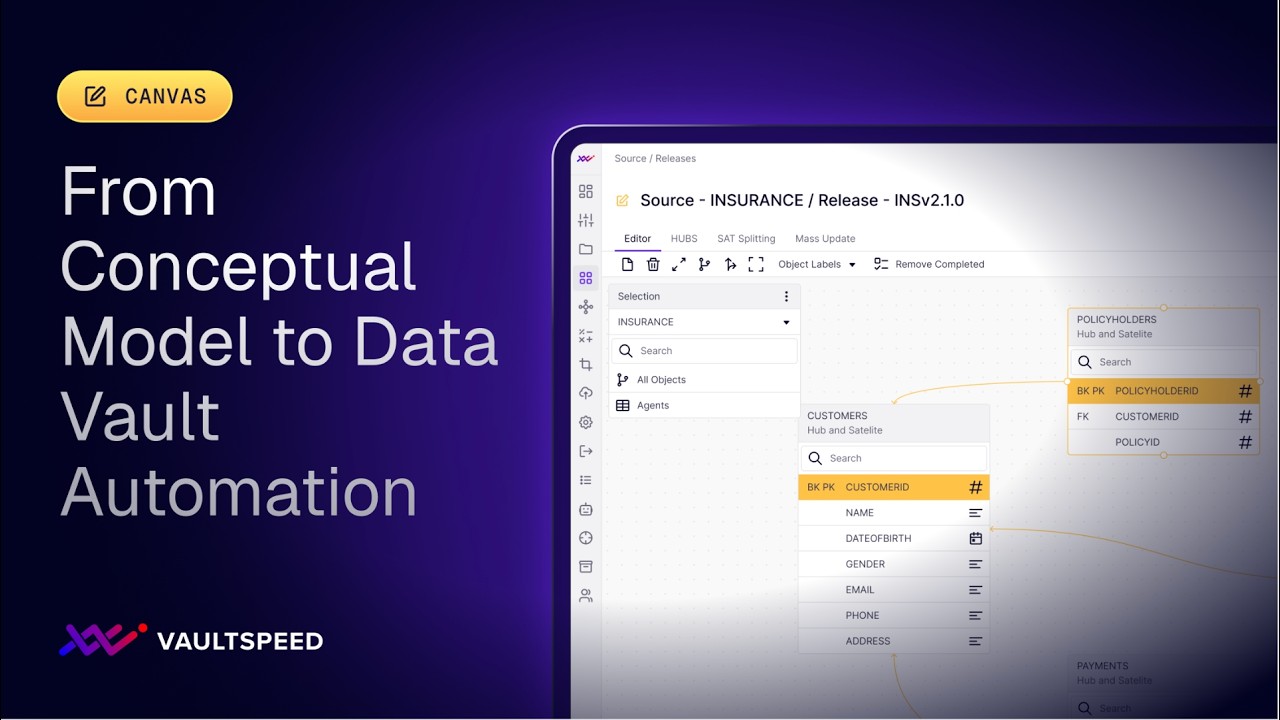The image size is (1280, 720).
Task: Click the yellow edit icon beside release title
Action: point(622,200)
